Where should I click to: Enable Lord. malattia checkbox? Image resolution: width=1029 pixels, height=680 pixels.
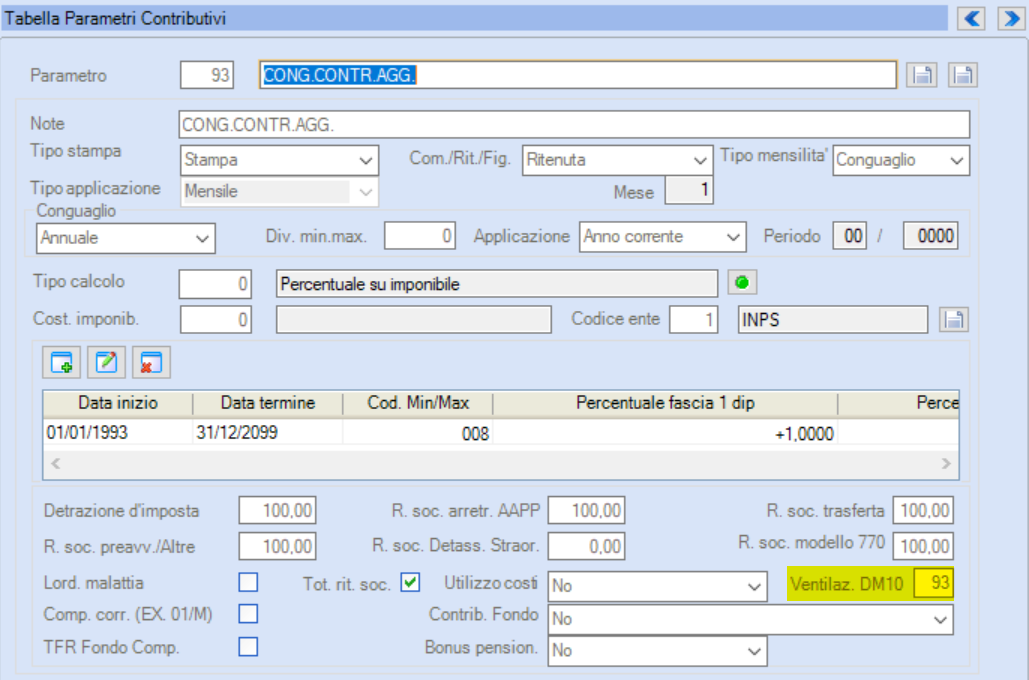click(x=248, y=582)
